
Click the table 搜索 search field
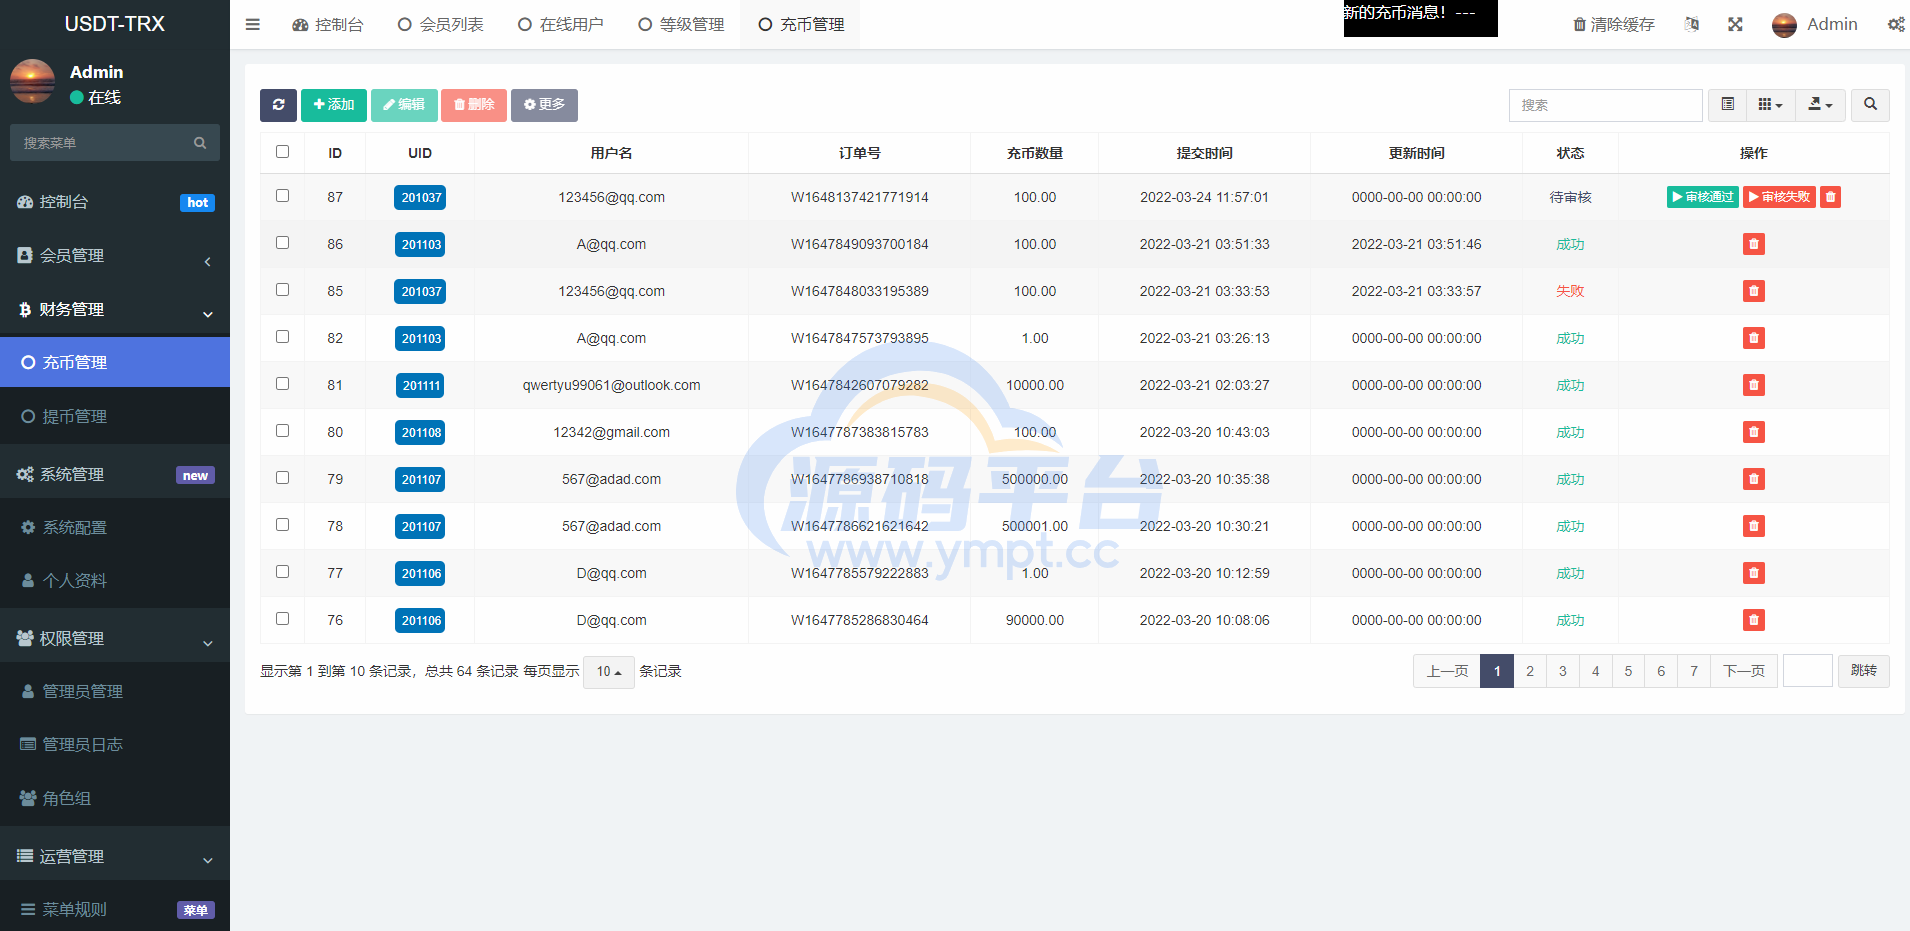pyautogui.click(x=1606, y=105)
